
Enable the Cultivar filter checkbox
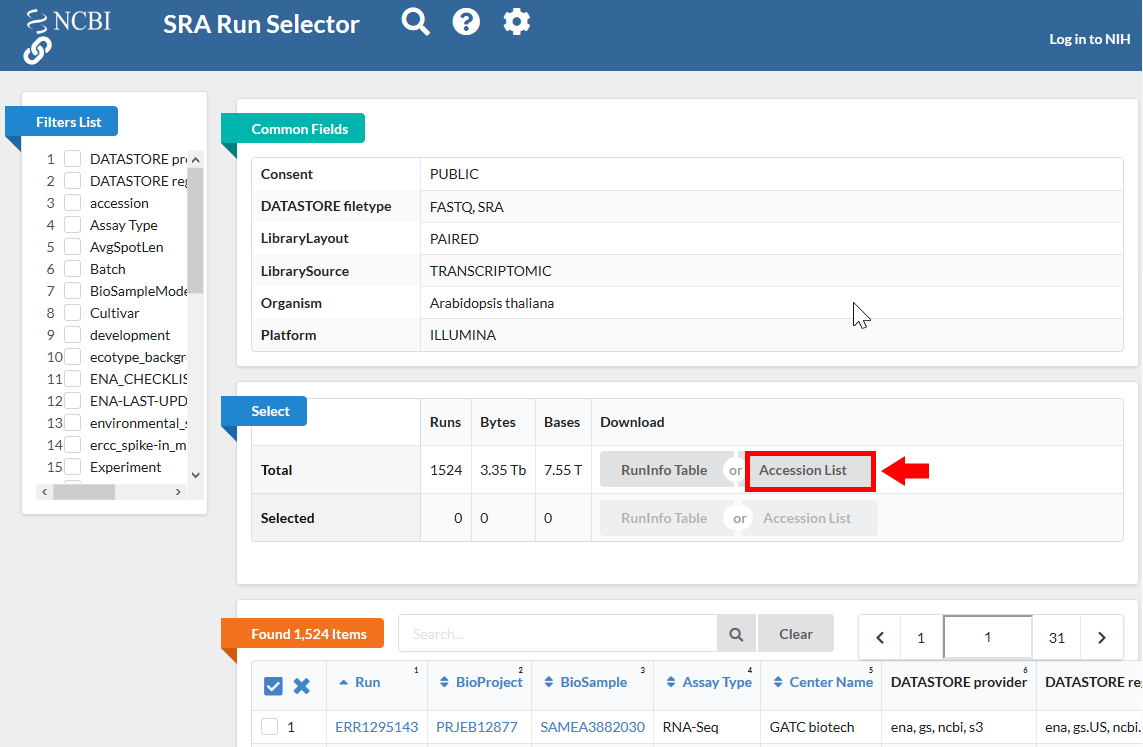72,313
